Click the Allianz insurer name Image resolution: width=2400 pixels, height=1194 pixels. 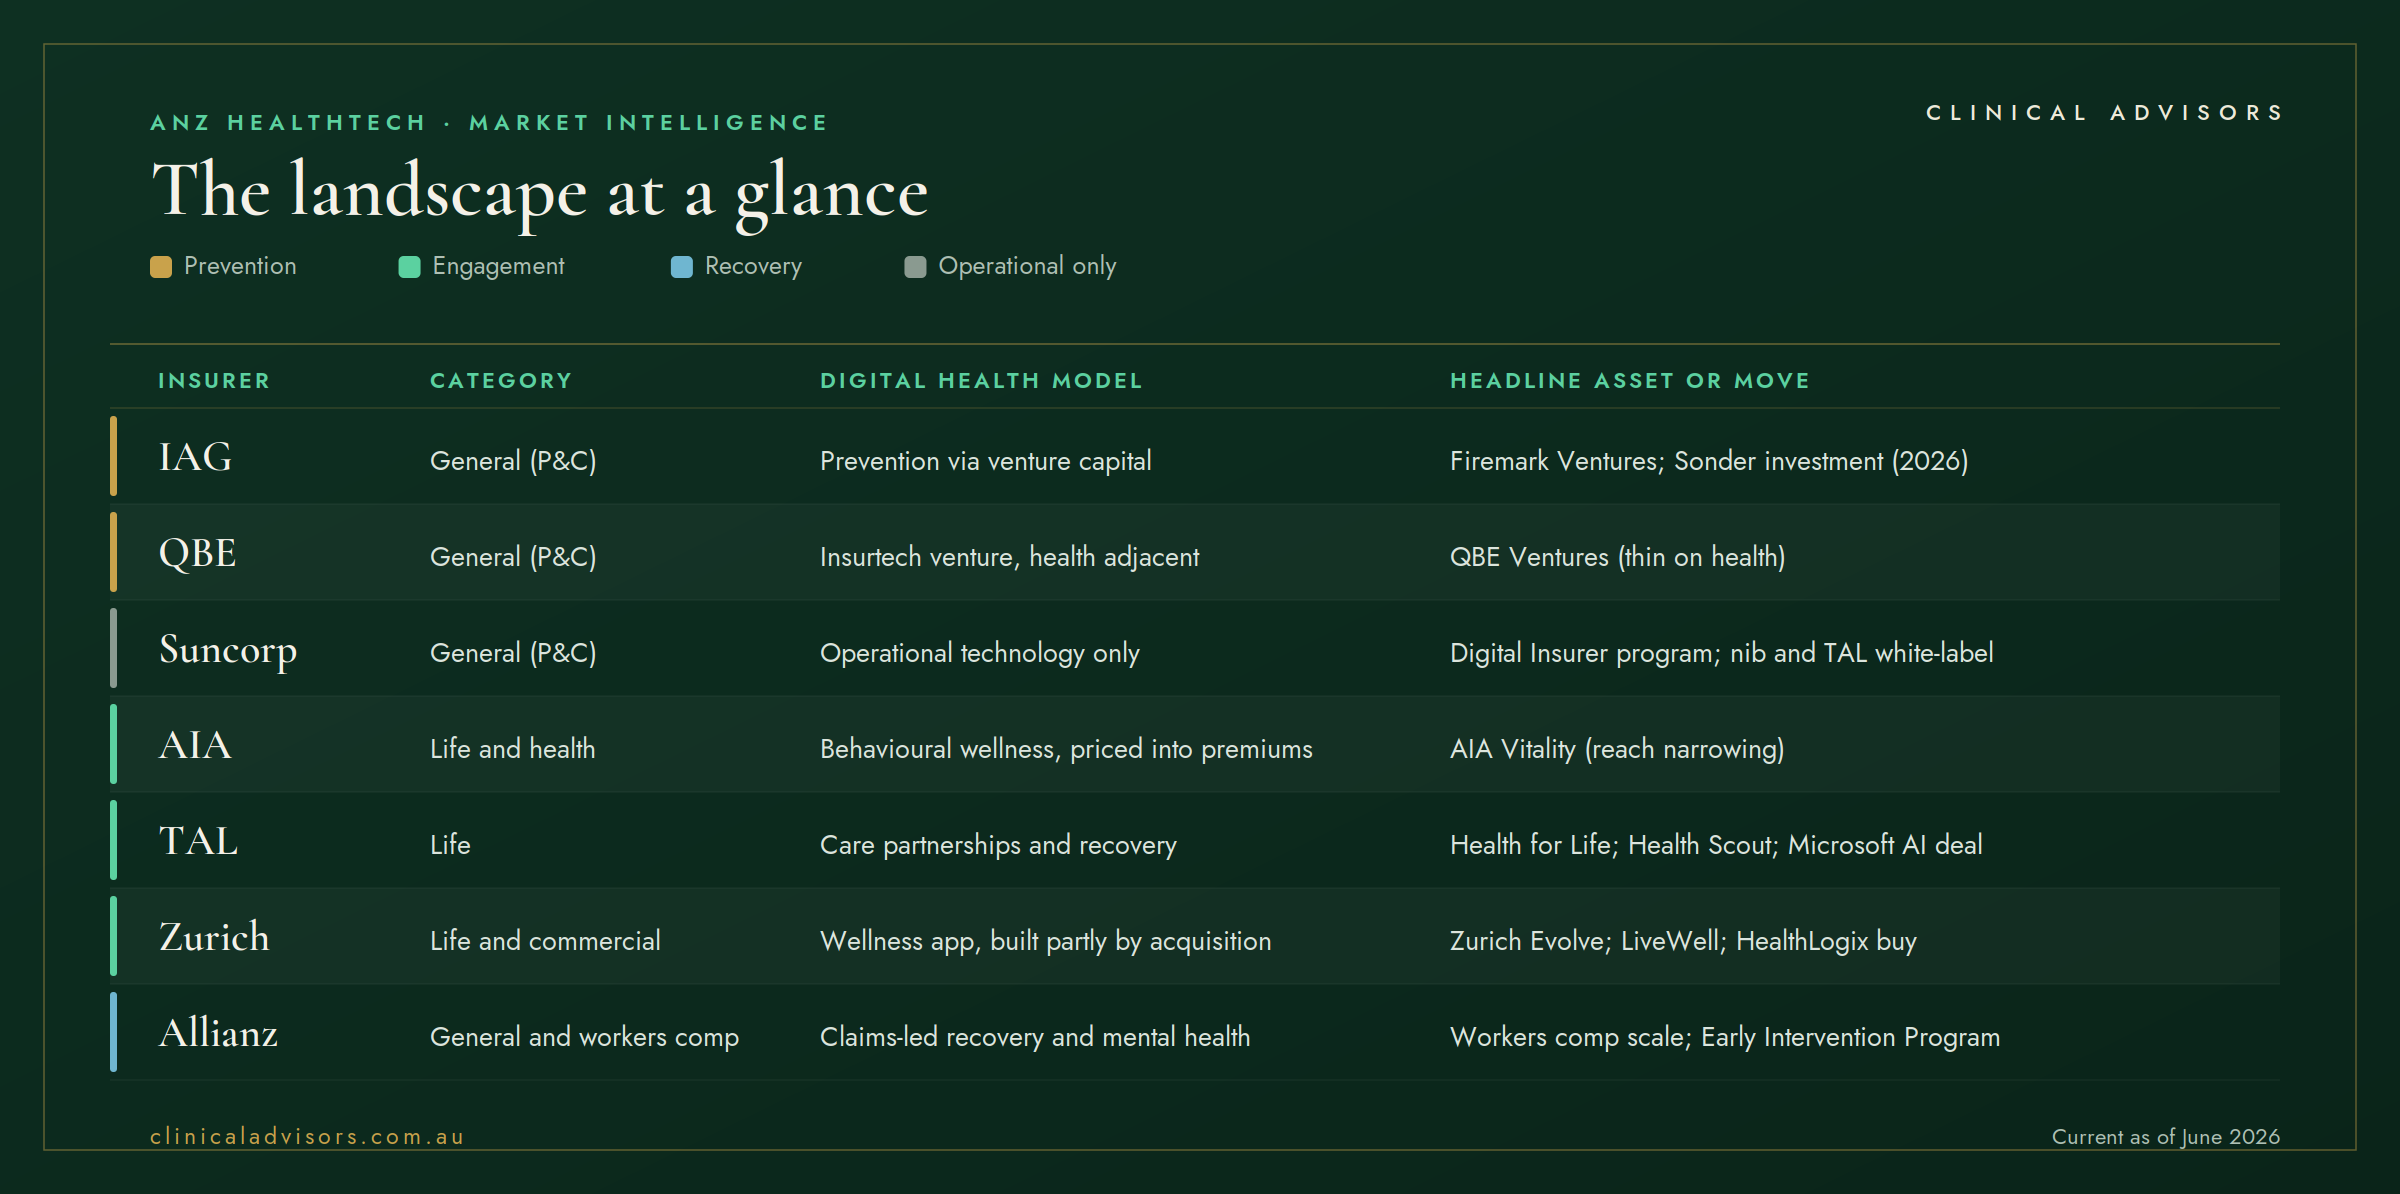(218, 1033)
